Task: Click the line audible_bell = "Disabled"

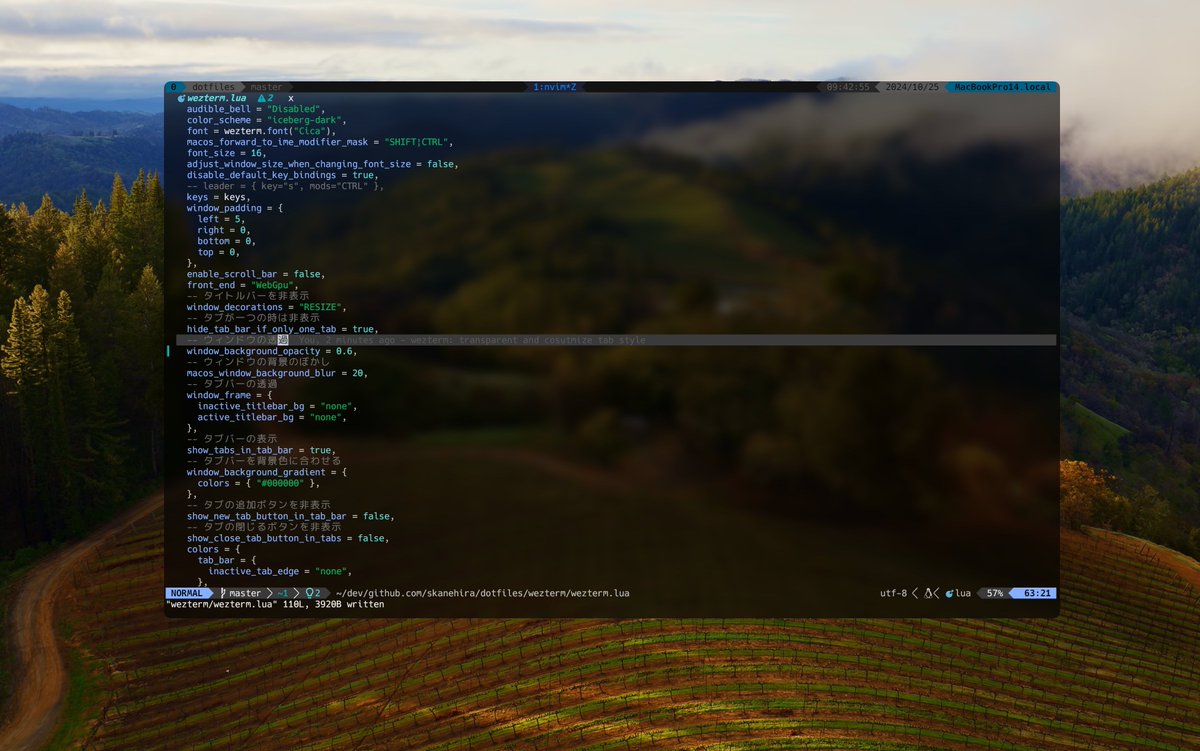Action: (x=256, y=109)
